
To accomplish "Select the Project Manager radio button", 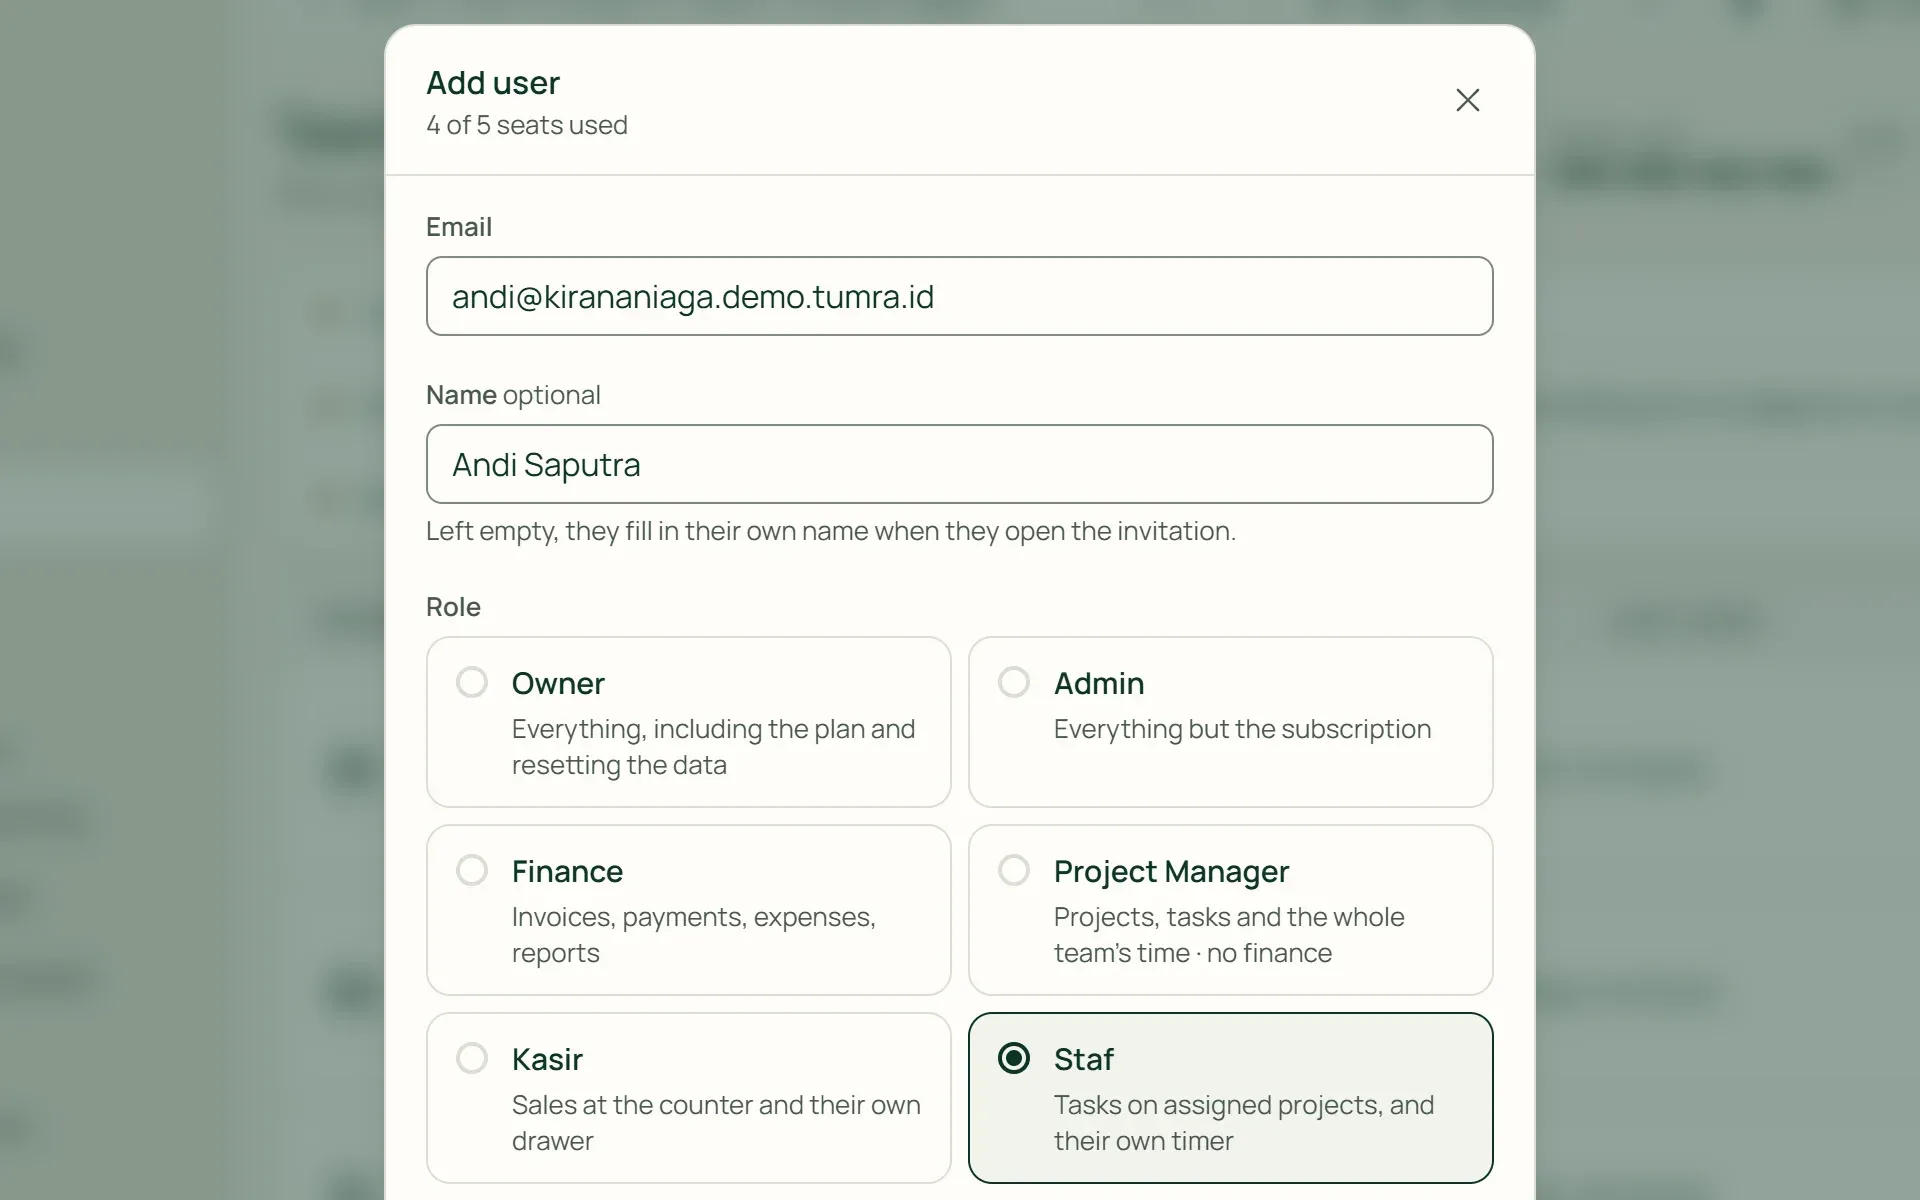I will (x=1014, y=870).
